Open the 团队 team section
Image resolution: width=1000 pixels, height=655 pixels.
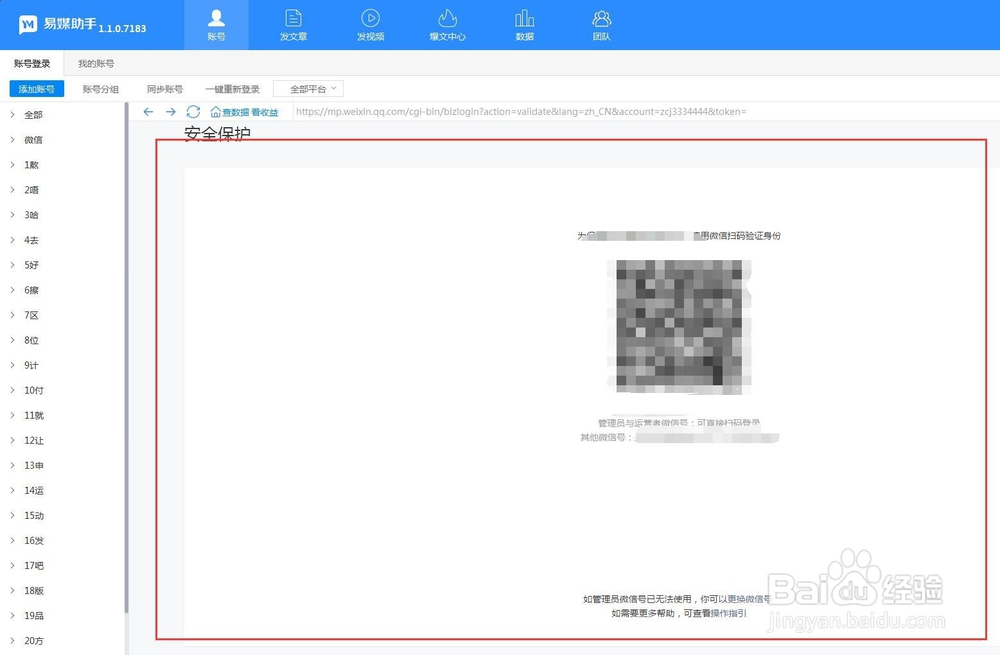pos(601,25)
